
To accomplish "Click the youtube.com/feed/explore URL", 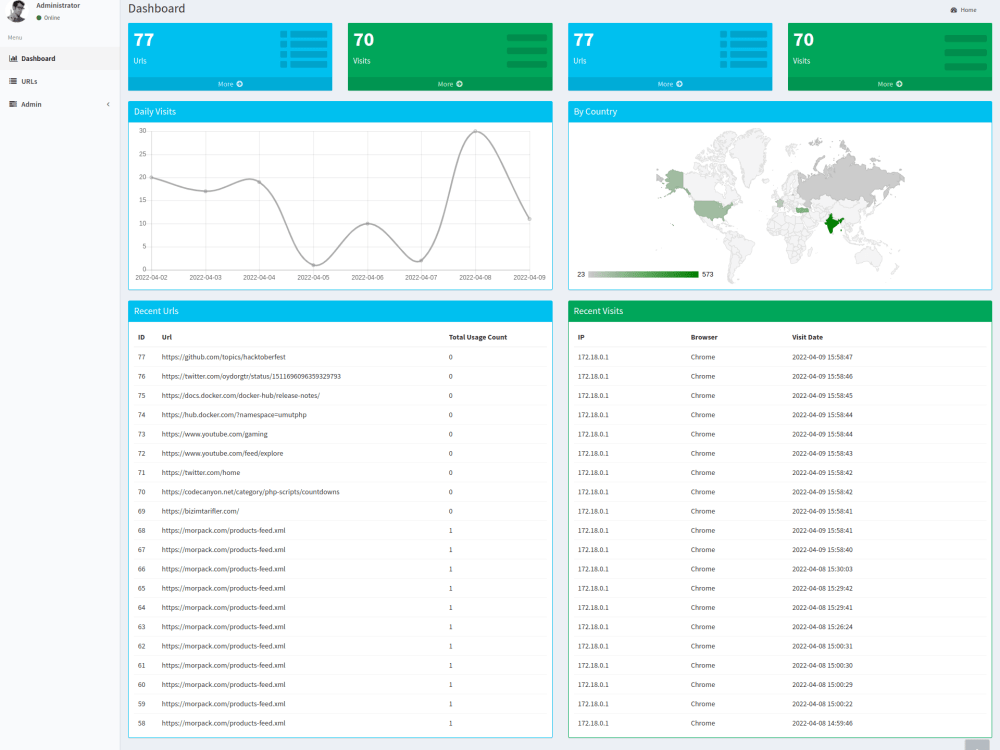I will (x=222, y=453).
